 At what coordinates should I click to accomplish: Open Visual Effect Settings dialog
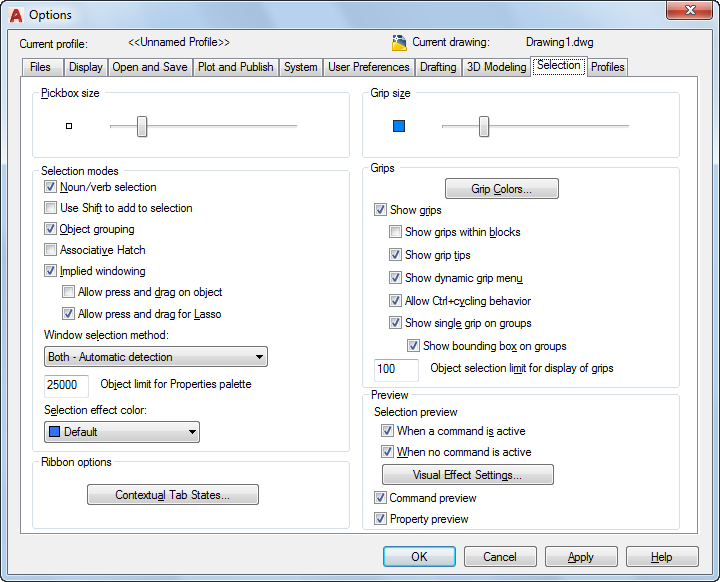467,475
